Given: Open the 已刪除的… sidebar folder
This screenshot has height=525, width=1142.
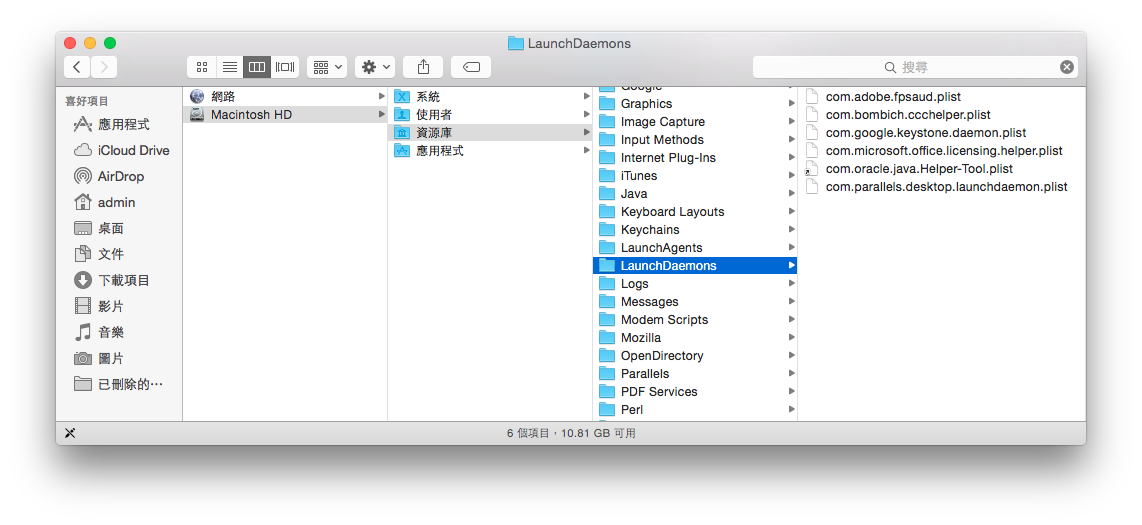Looking at the screenshot, I should [119, 384].
